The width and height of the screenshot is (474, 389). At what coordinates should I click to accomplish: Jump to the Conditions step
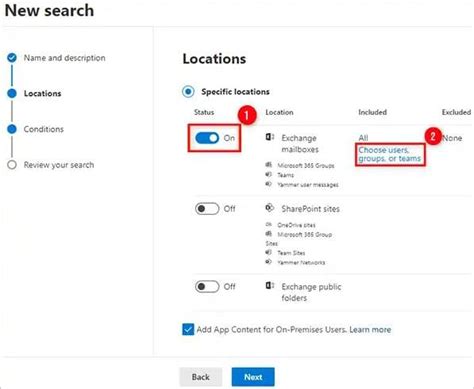pos(44,129)
